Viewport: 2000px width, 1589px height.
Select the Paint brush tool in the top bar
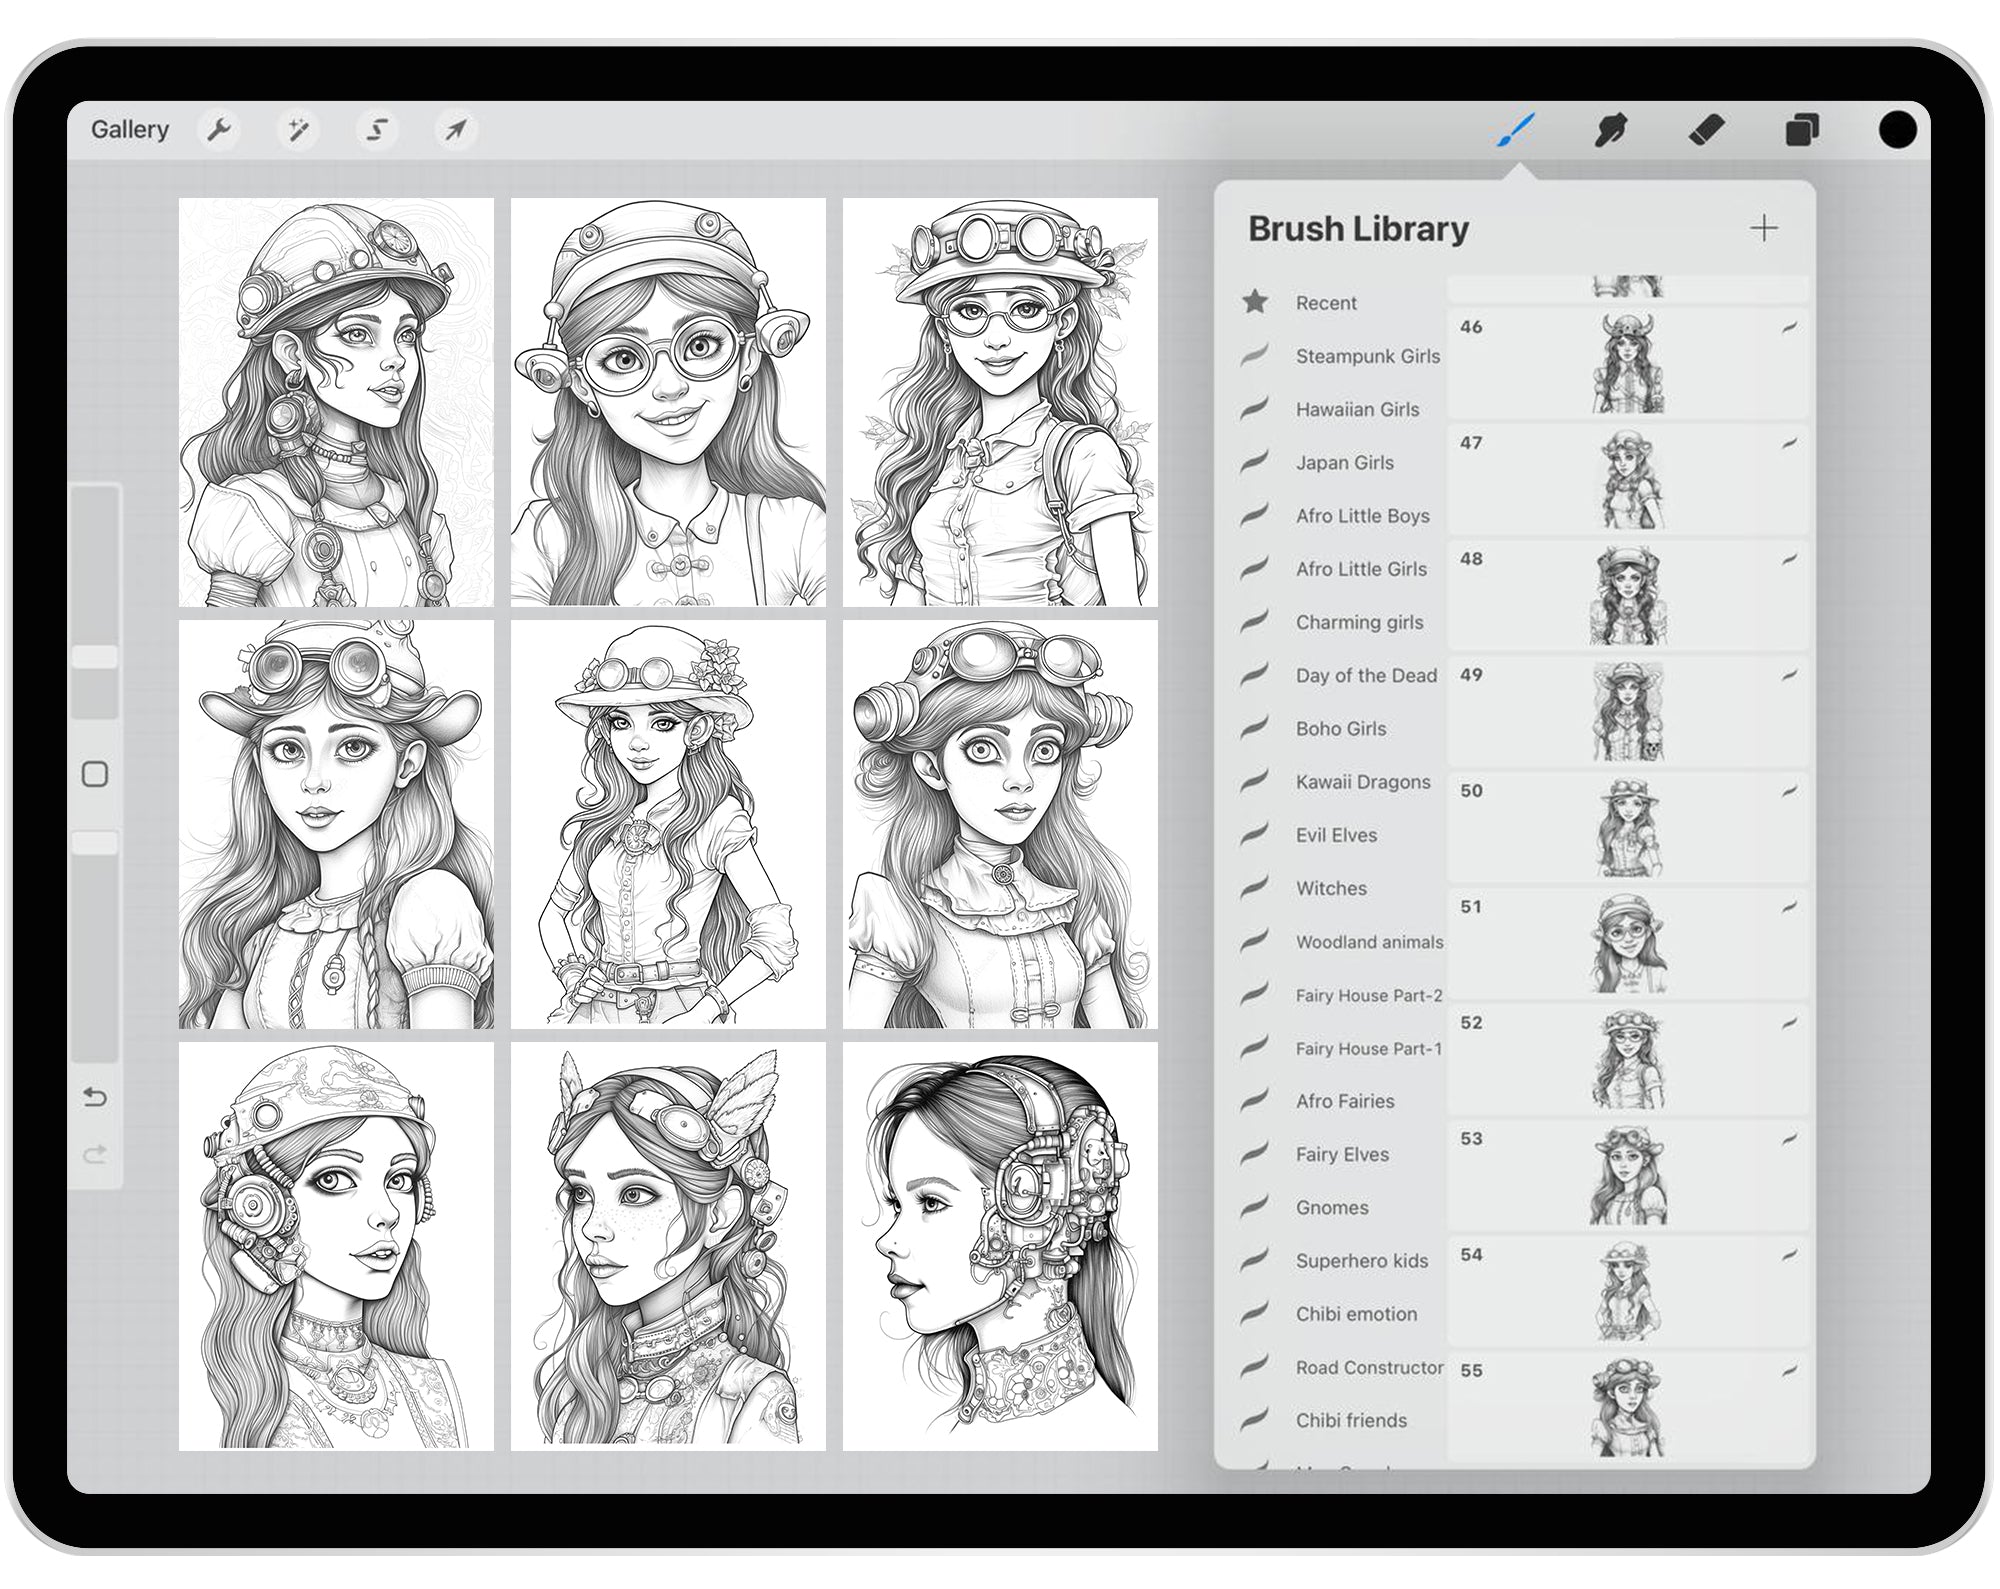(1515, 128)
